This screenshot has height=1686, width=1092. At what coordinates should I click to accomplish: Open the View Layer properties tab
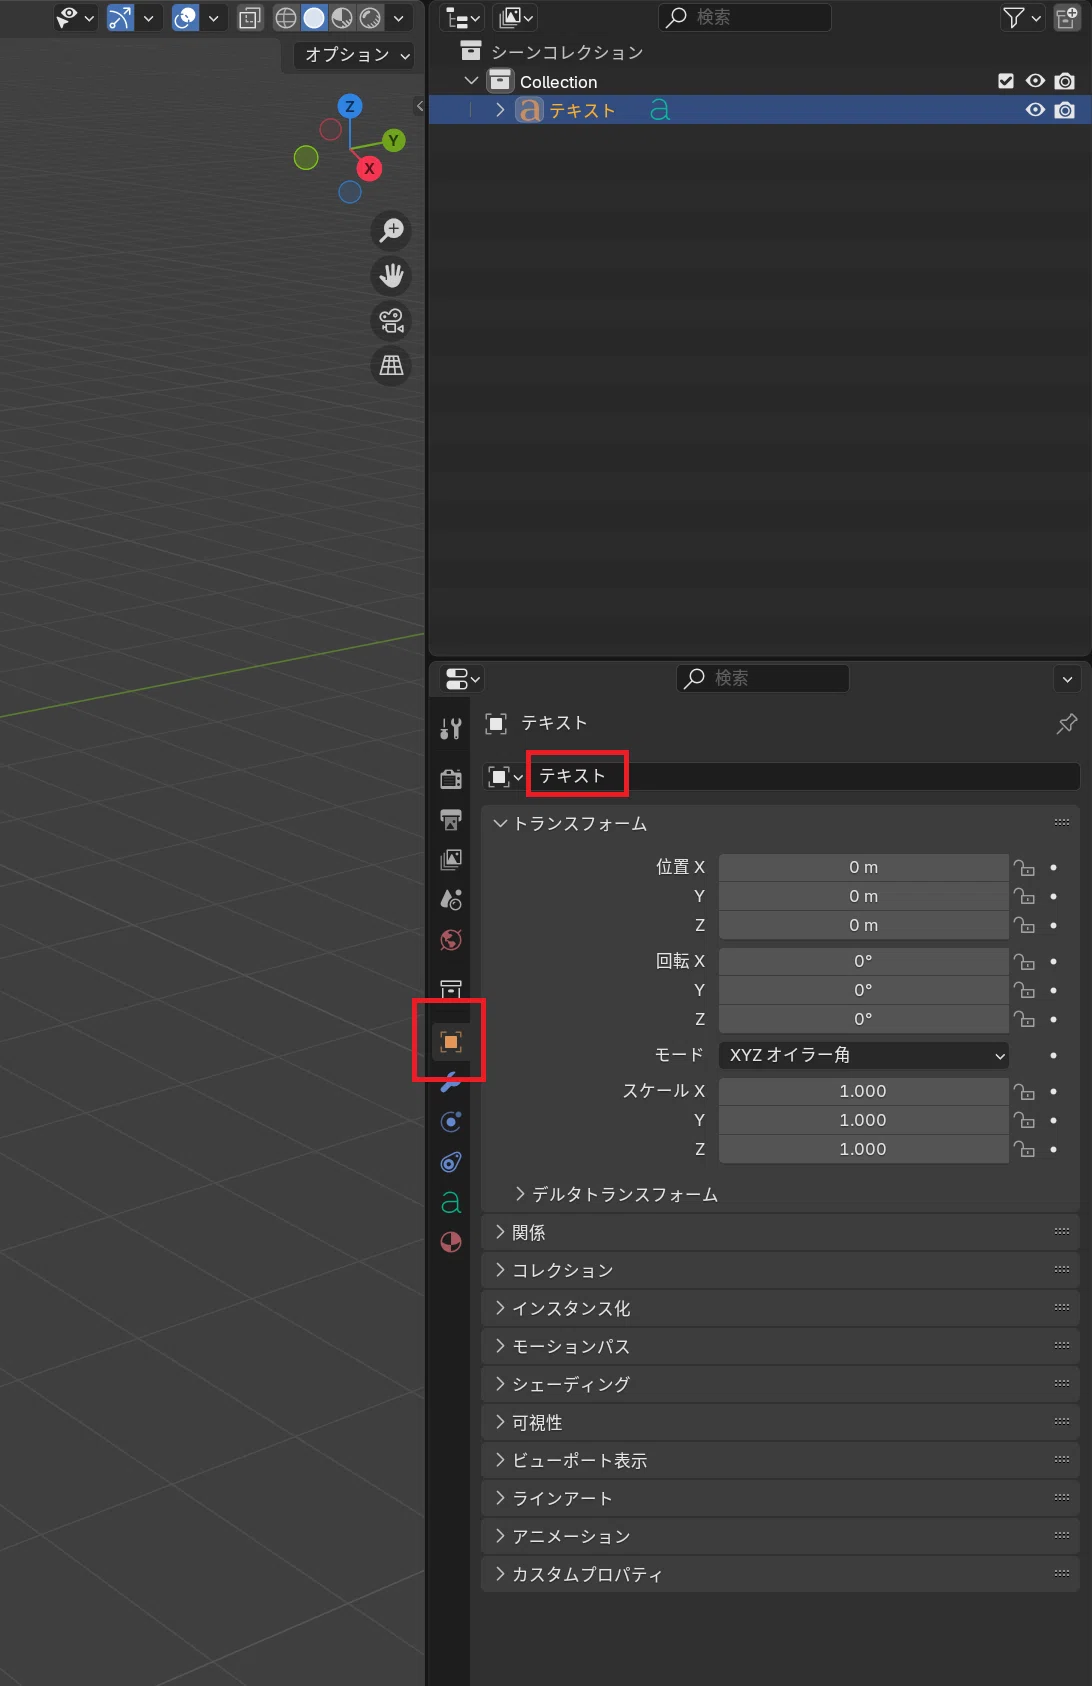(451, 859)
